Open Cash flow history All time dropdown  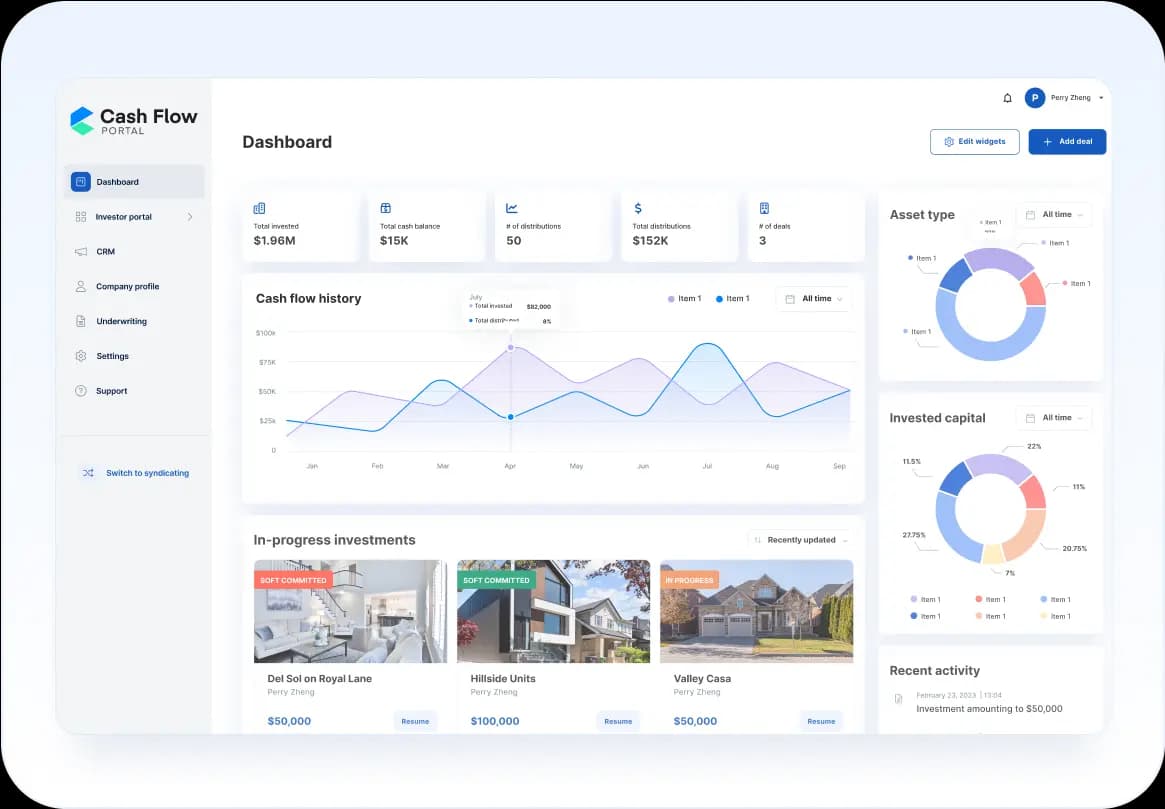click(x=814, y=299)
